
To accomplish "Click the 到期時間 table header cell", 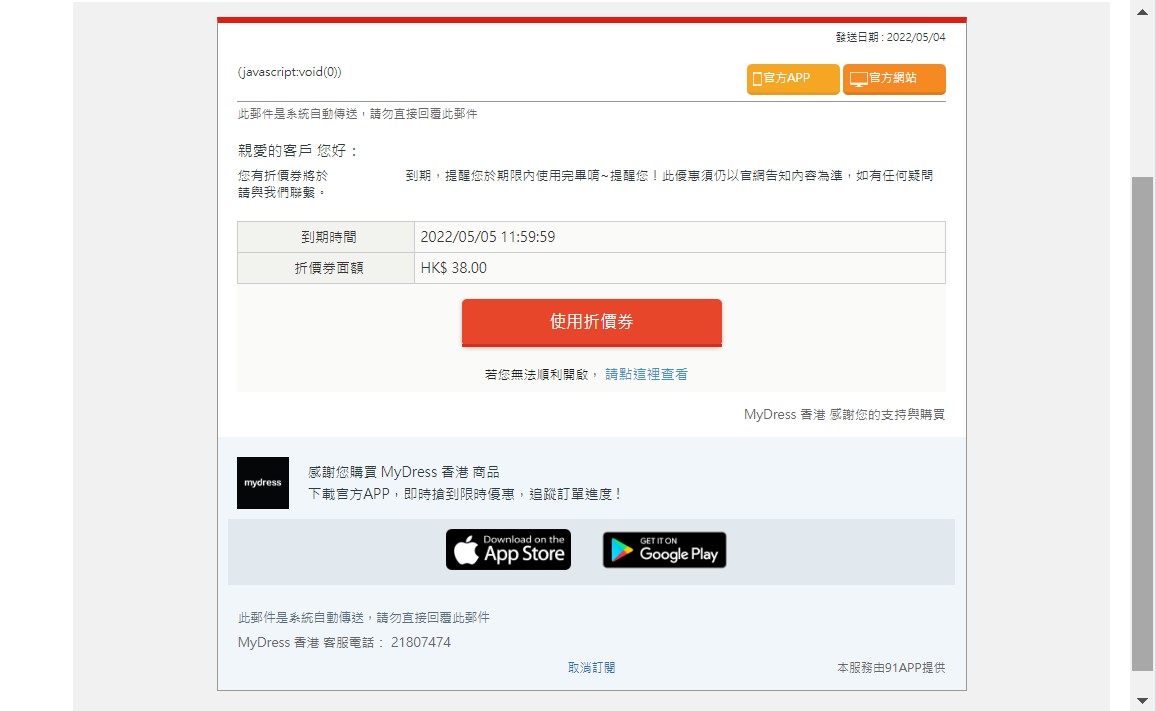I will (x=326, y=237).
